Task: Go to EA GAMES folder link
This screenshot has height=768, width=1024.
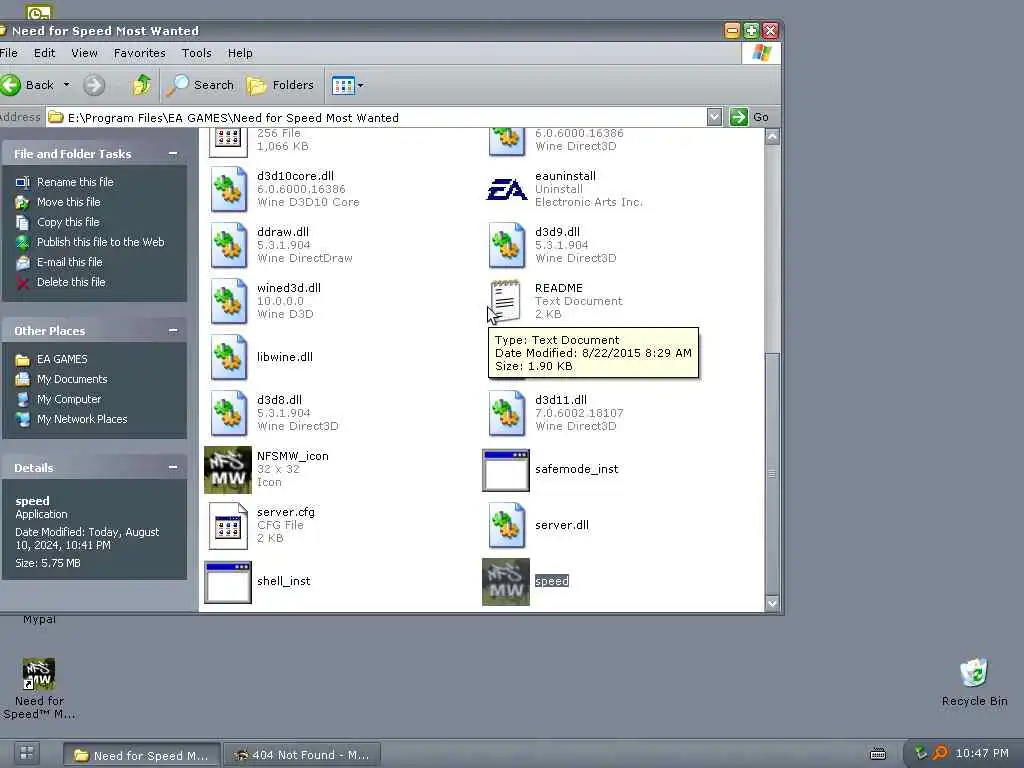Action: point(62,359)
